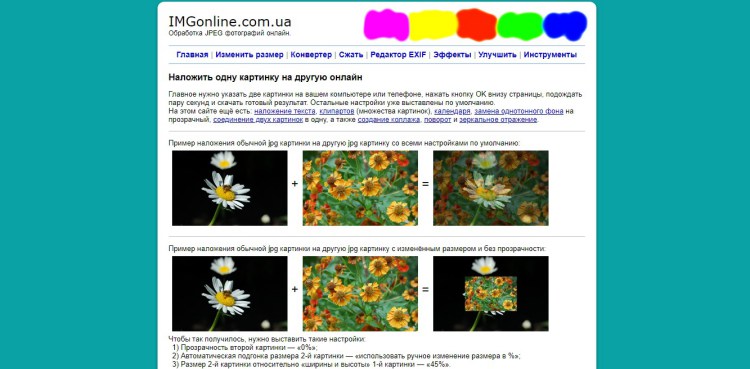This screenshot has height=369, width=750.
Task: Open the Главная menu item
Action: [192, 55]
